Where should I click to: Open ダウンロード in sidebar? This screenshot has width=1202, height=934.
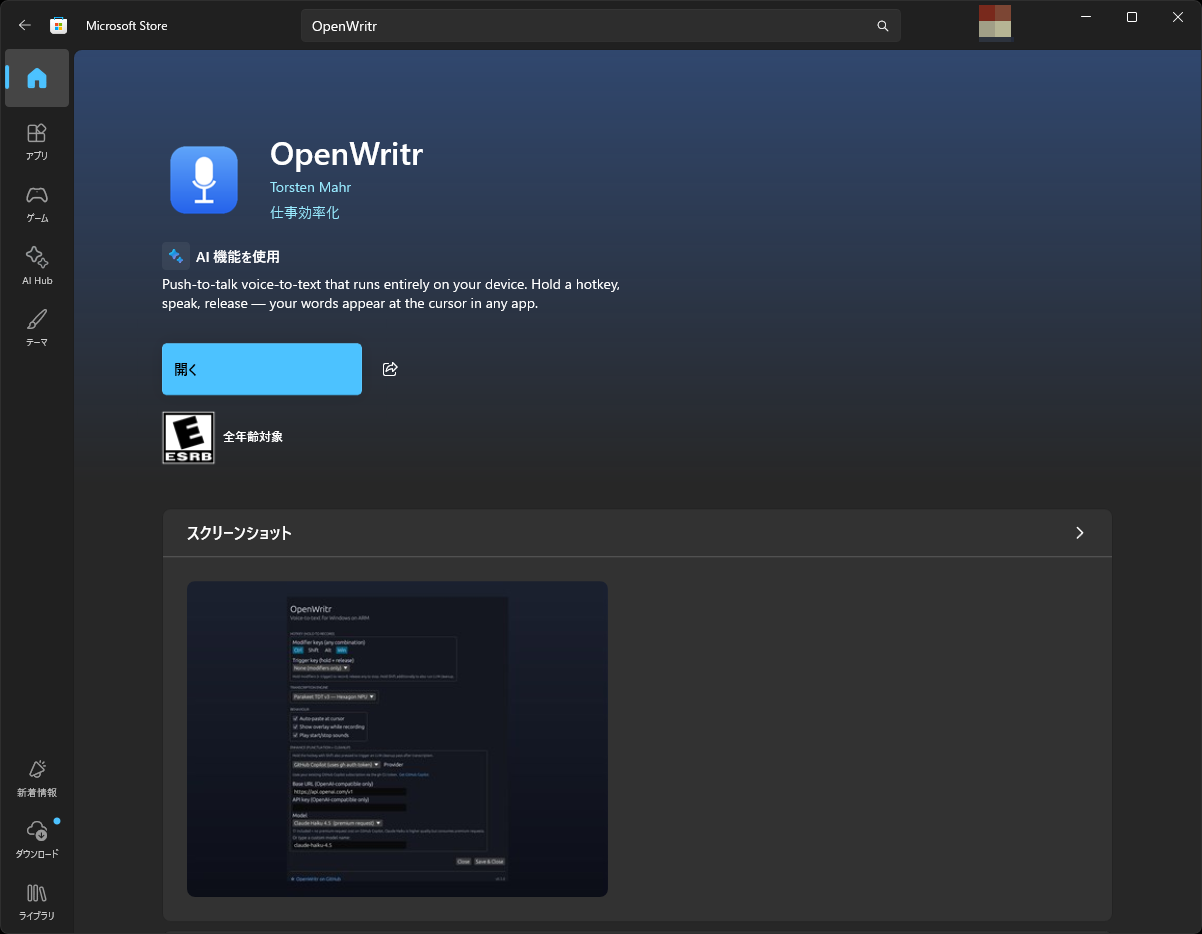point(37,840)
